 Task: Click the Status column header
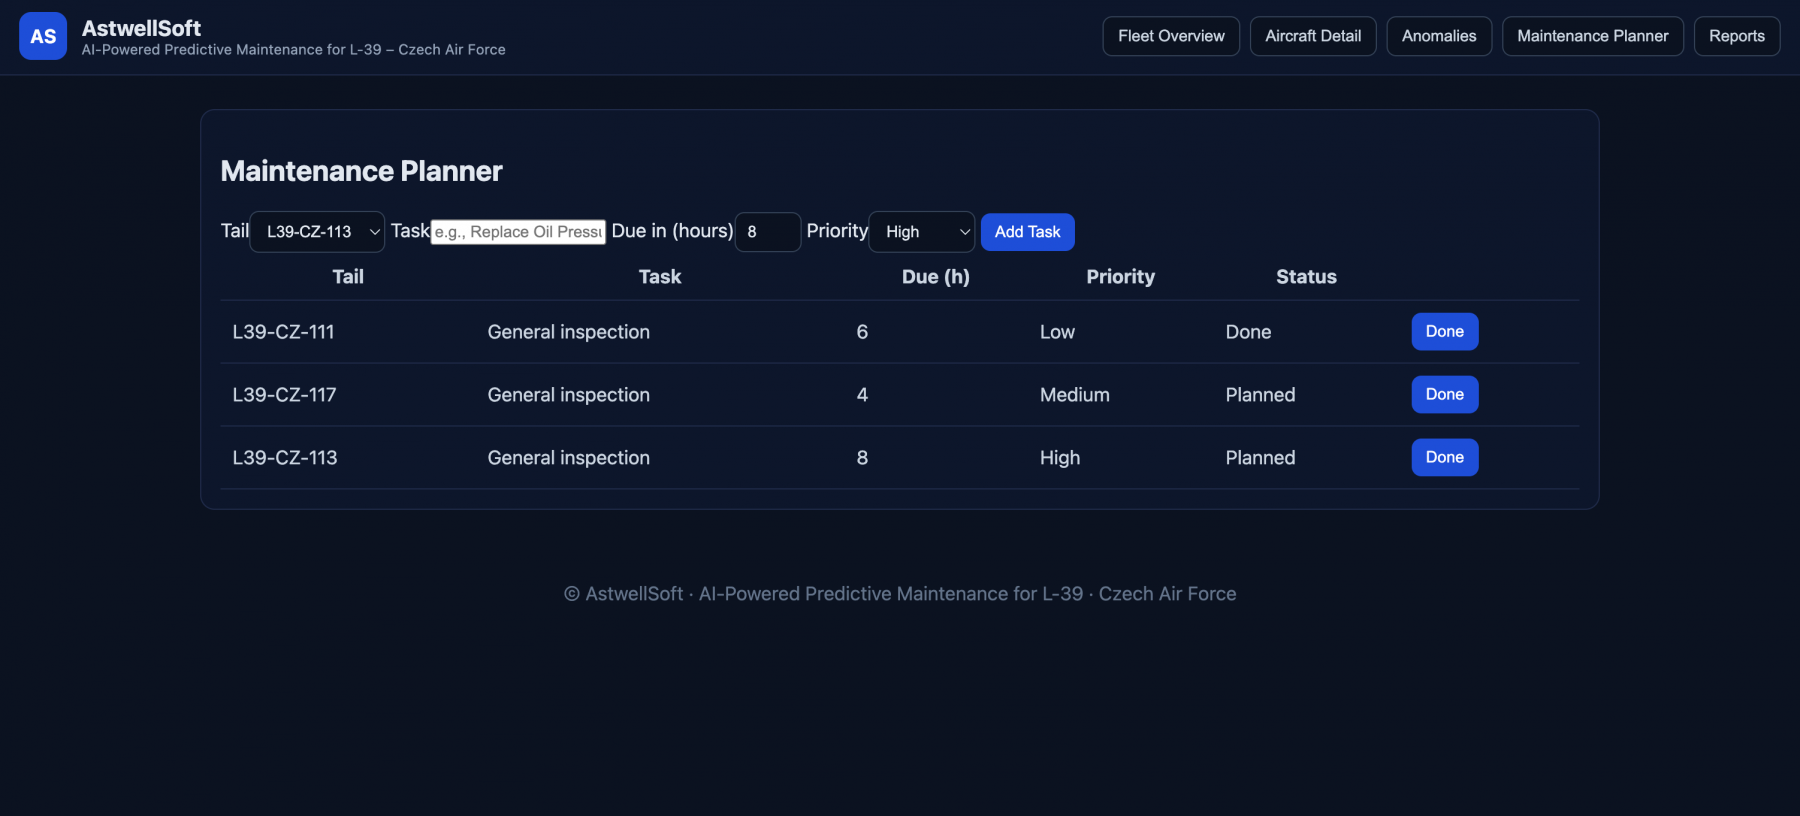click(1306, 277)
